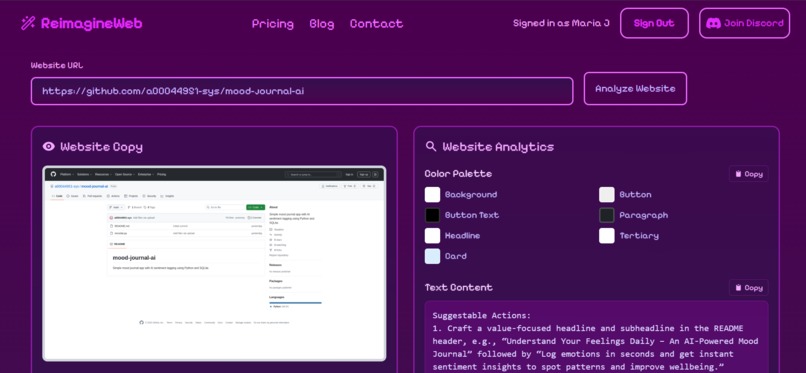Image resolution: width=806 pixels, height=373 pixels.
Task: Select the Button color swatch
Action: pyautogui.click(x=607, y=195)
